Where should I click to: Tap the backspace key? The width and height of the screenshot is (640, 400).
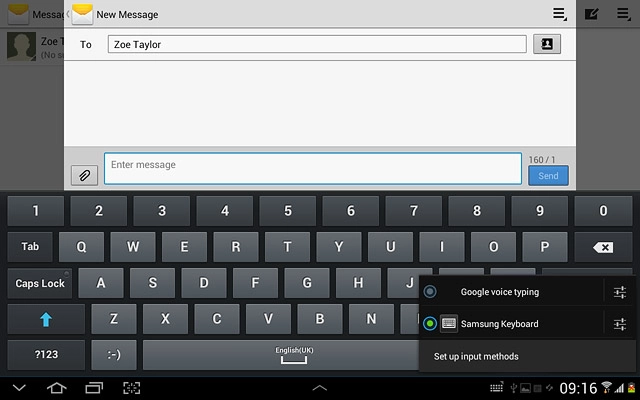click(603, 247)
